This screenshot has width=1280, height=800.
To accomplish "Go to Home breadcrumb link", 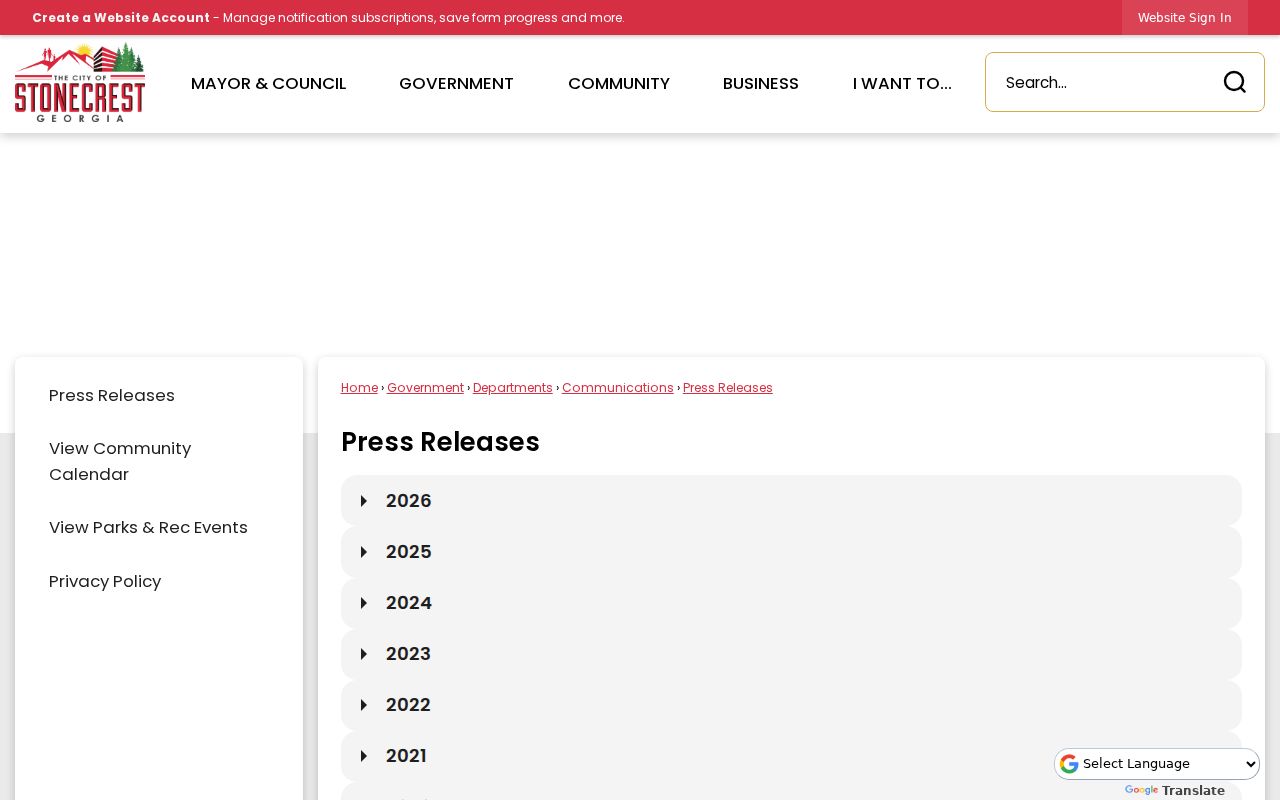I will point(359,388).
